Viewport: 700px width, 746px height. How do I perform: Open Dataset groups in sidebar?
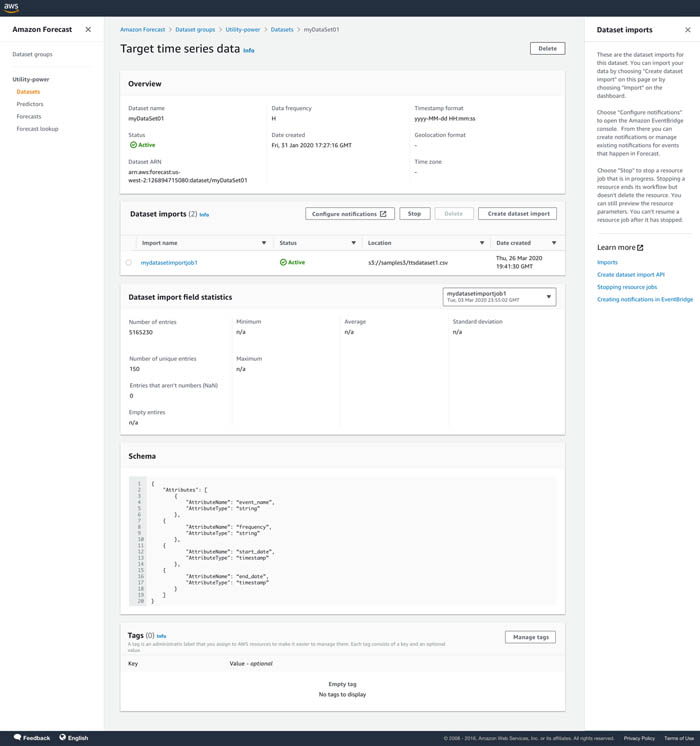32,54
